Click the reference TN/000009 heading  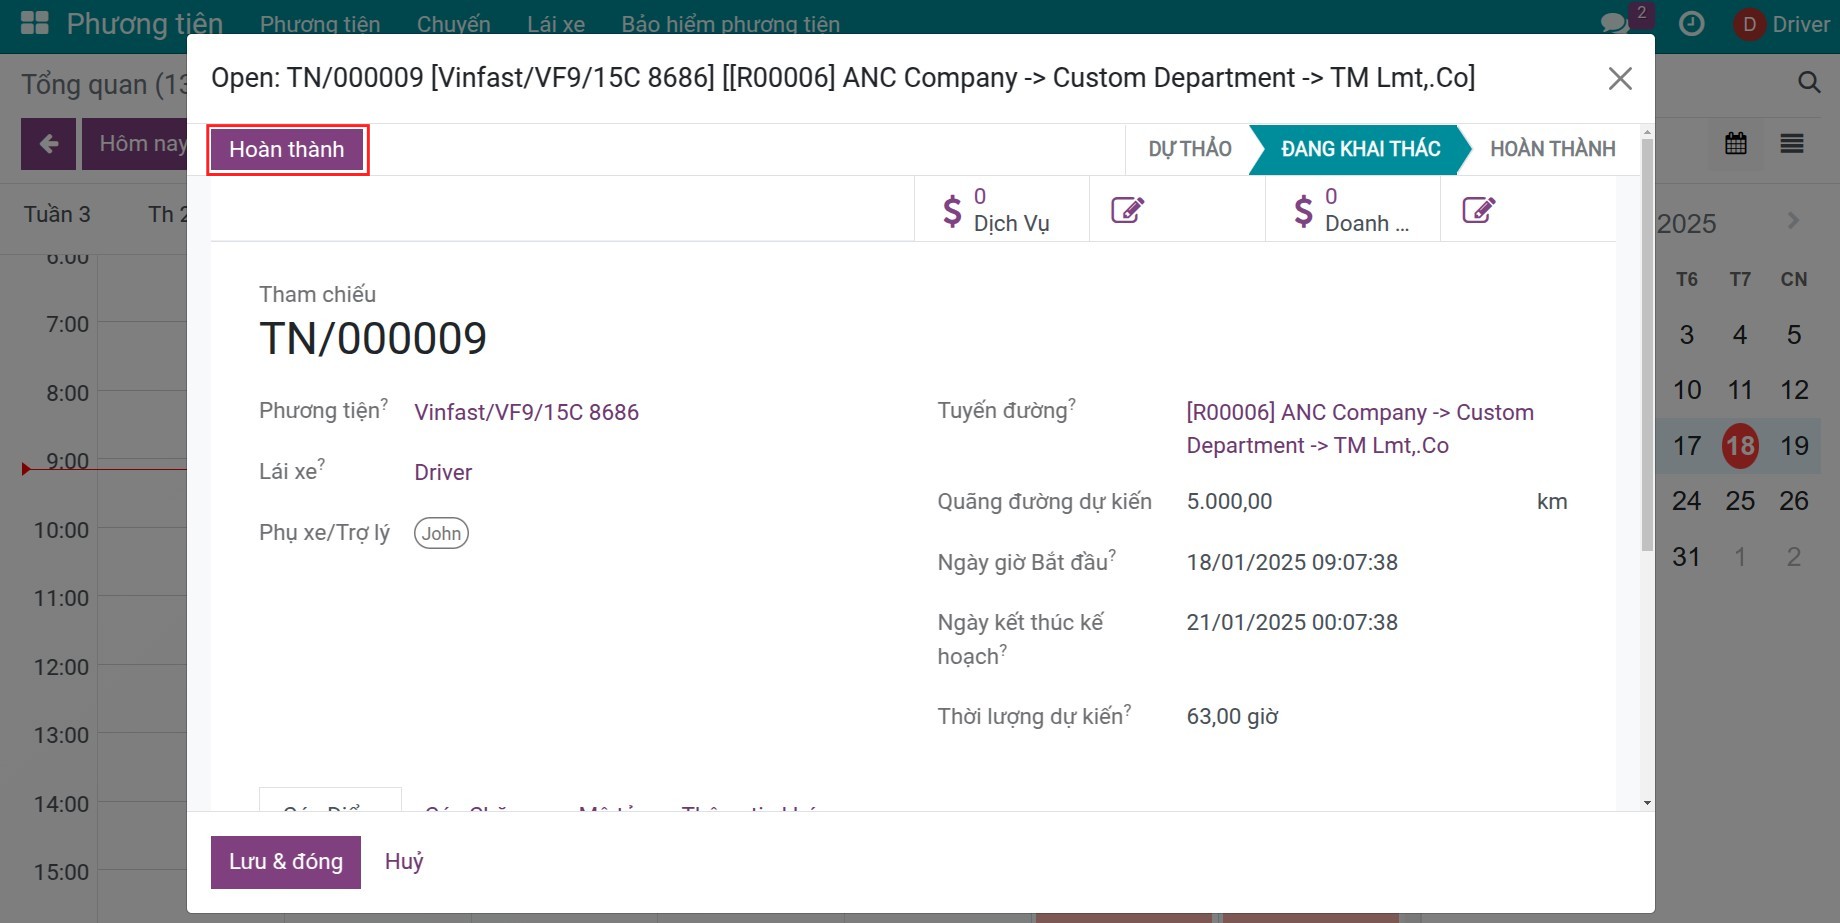373,338
